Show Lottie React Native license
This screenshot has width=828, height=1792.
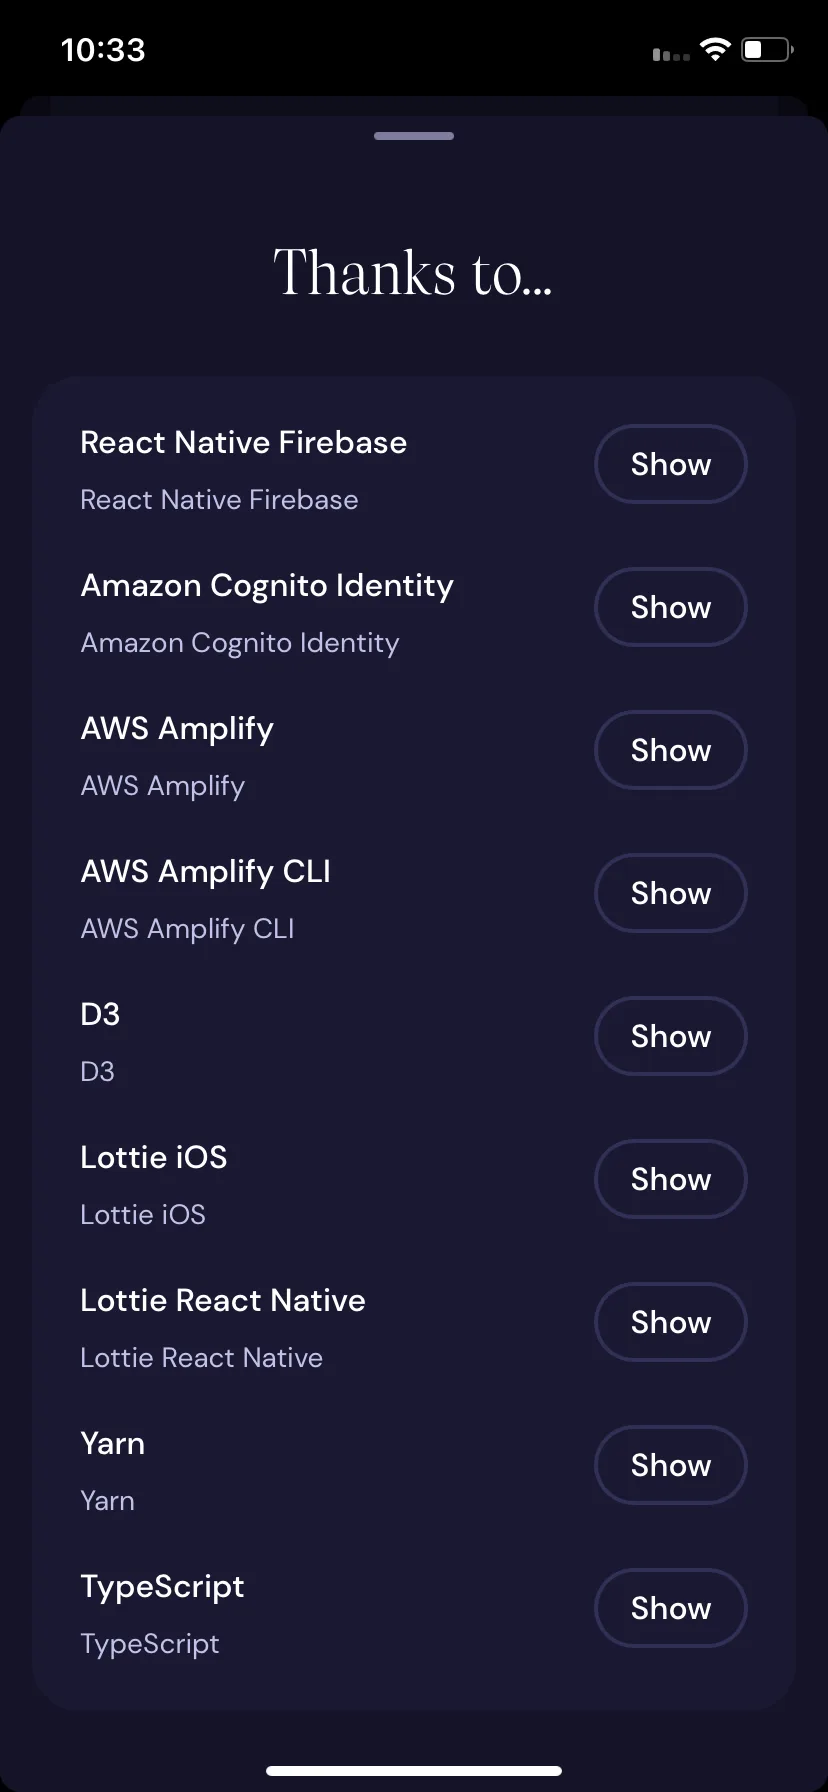point(671,1322)
